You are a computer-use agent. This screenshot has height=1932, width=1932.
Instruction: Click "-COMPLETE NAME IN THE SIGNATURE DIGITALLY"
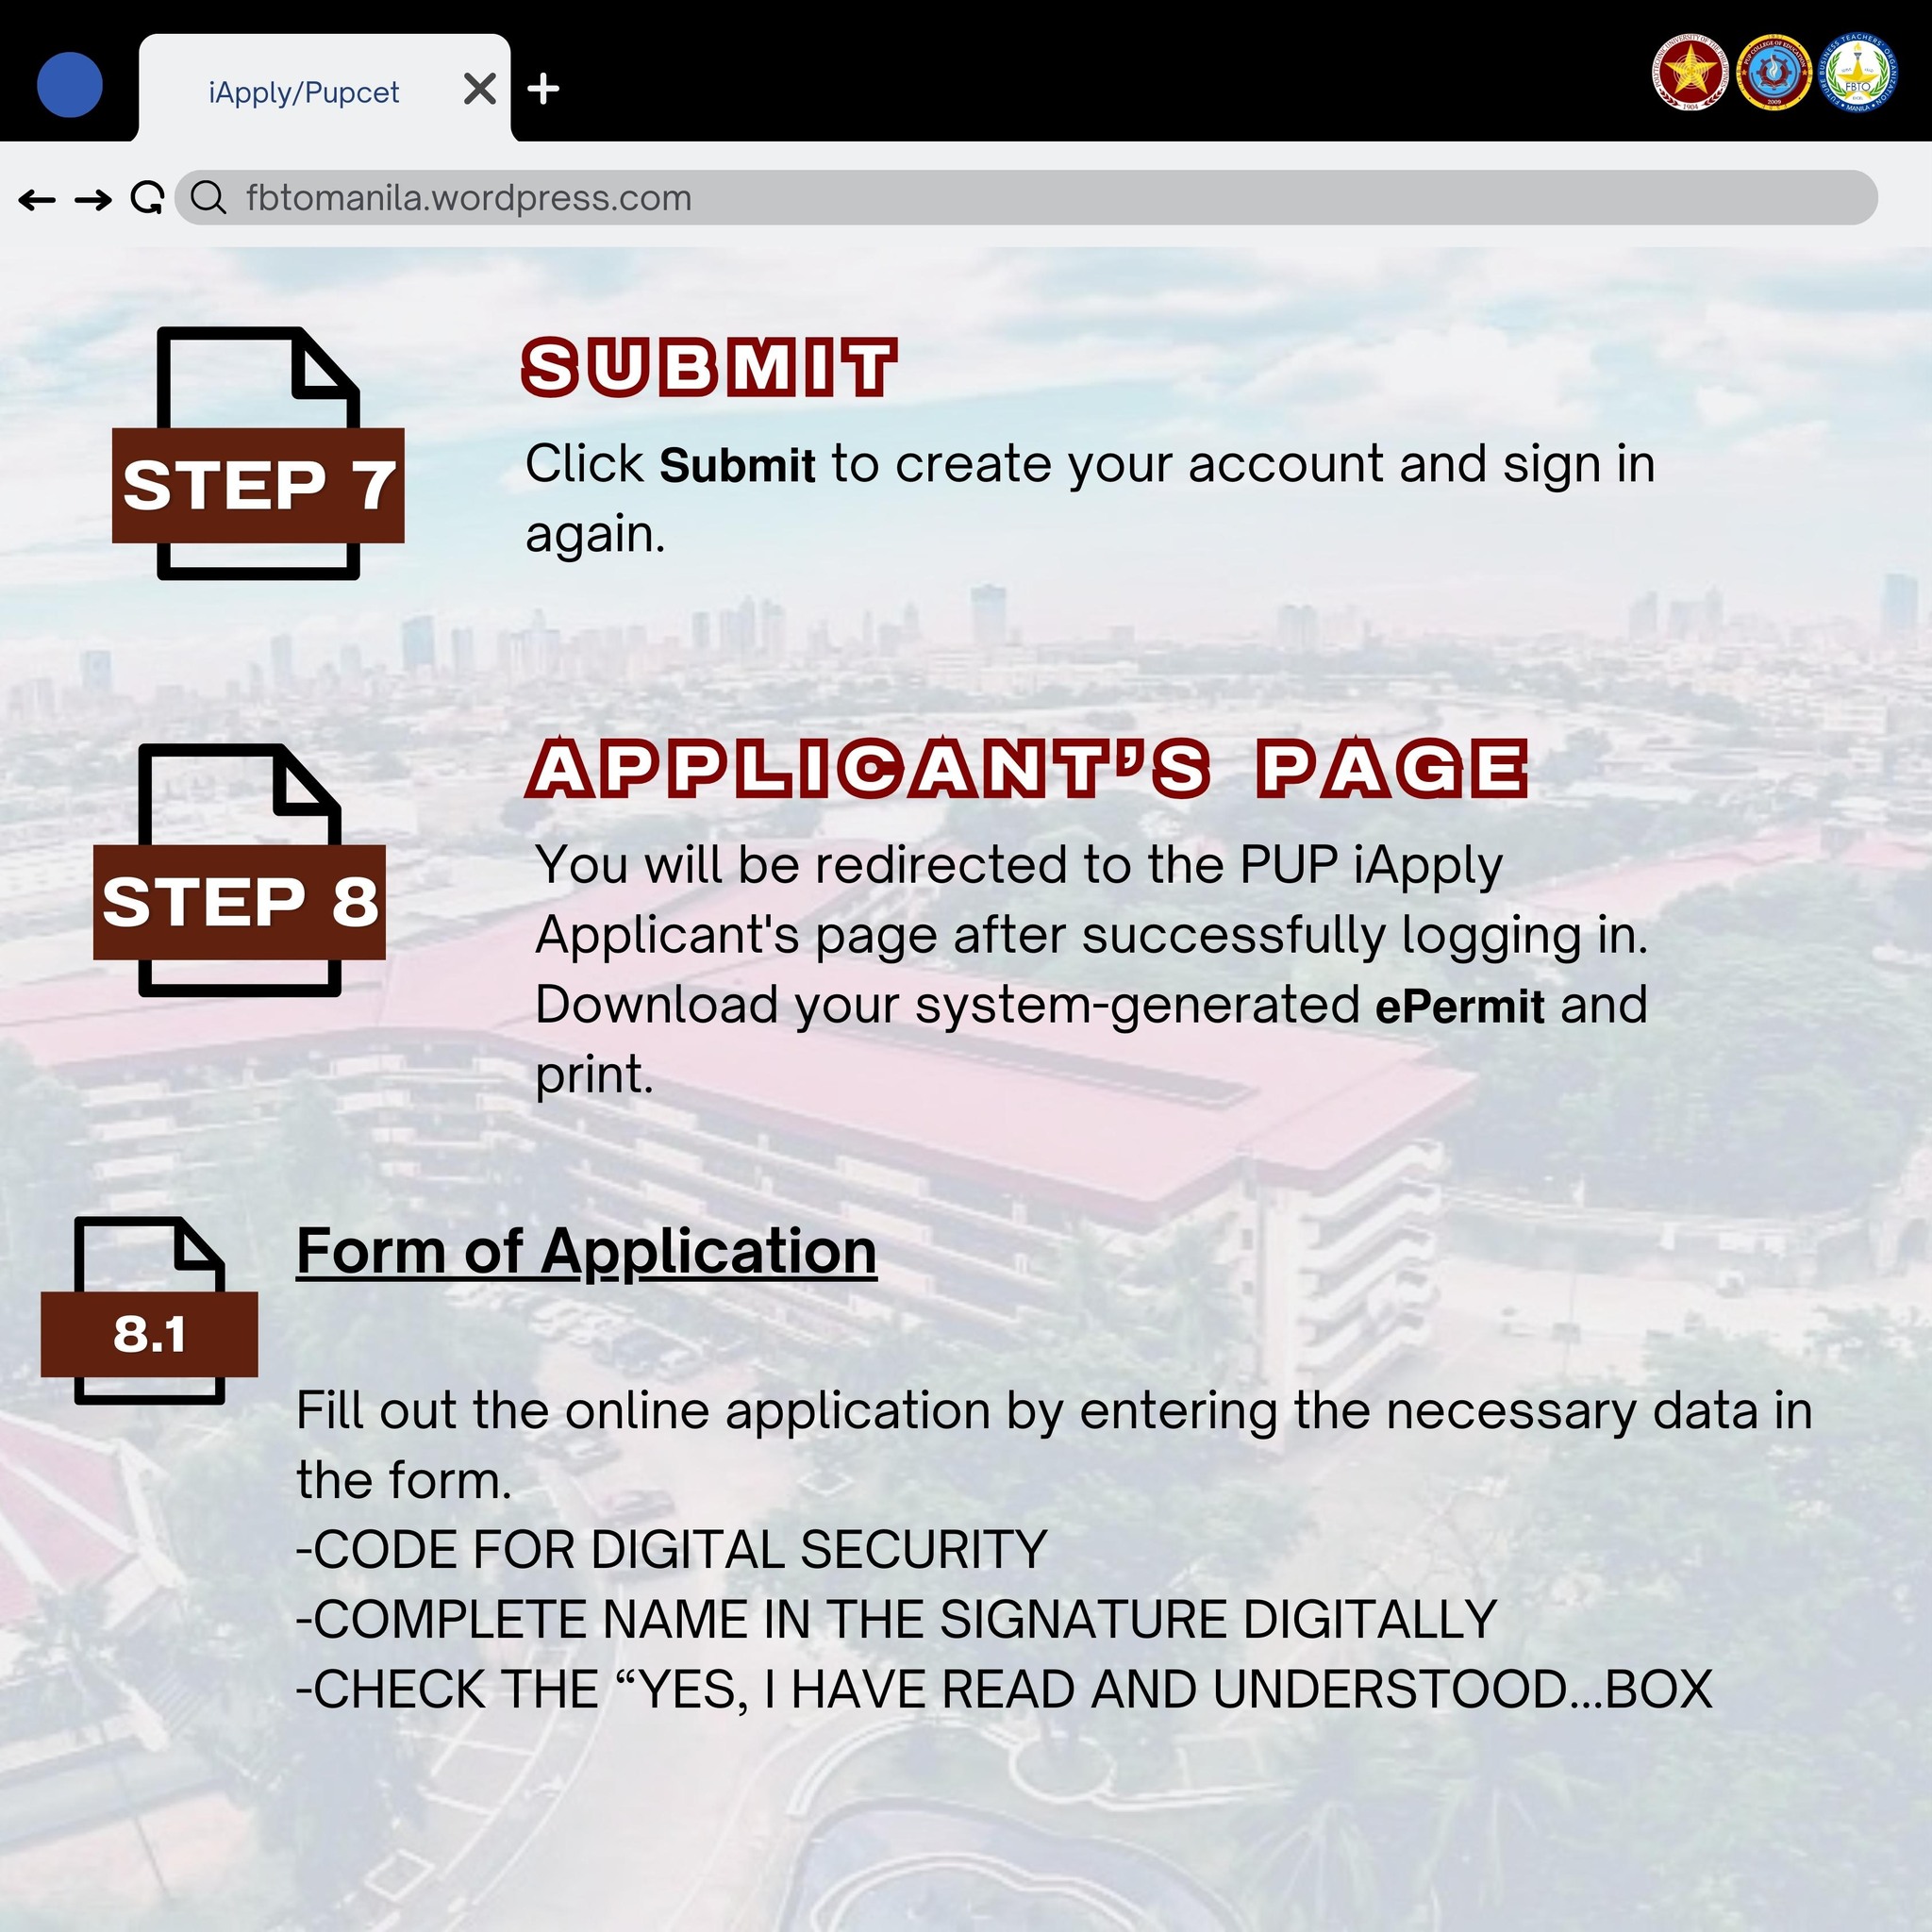tap(896, 1620)
